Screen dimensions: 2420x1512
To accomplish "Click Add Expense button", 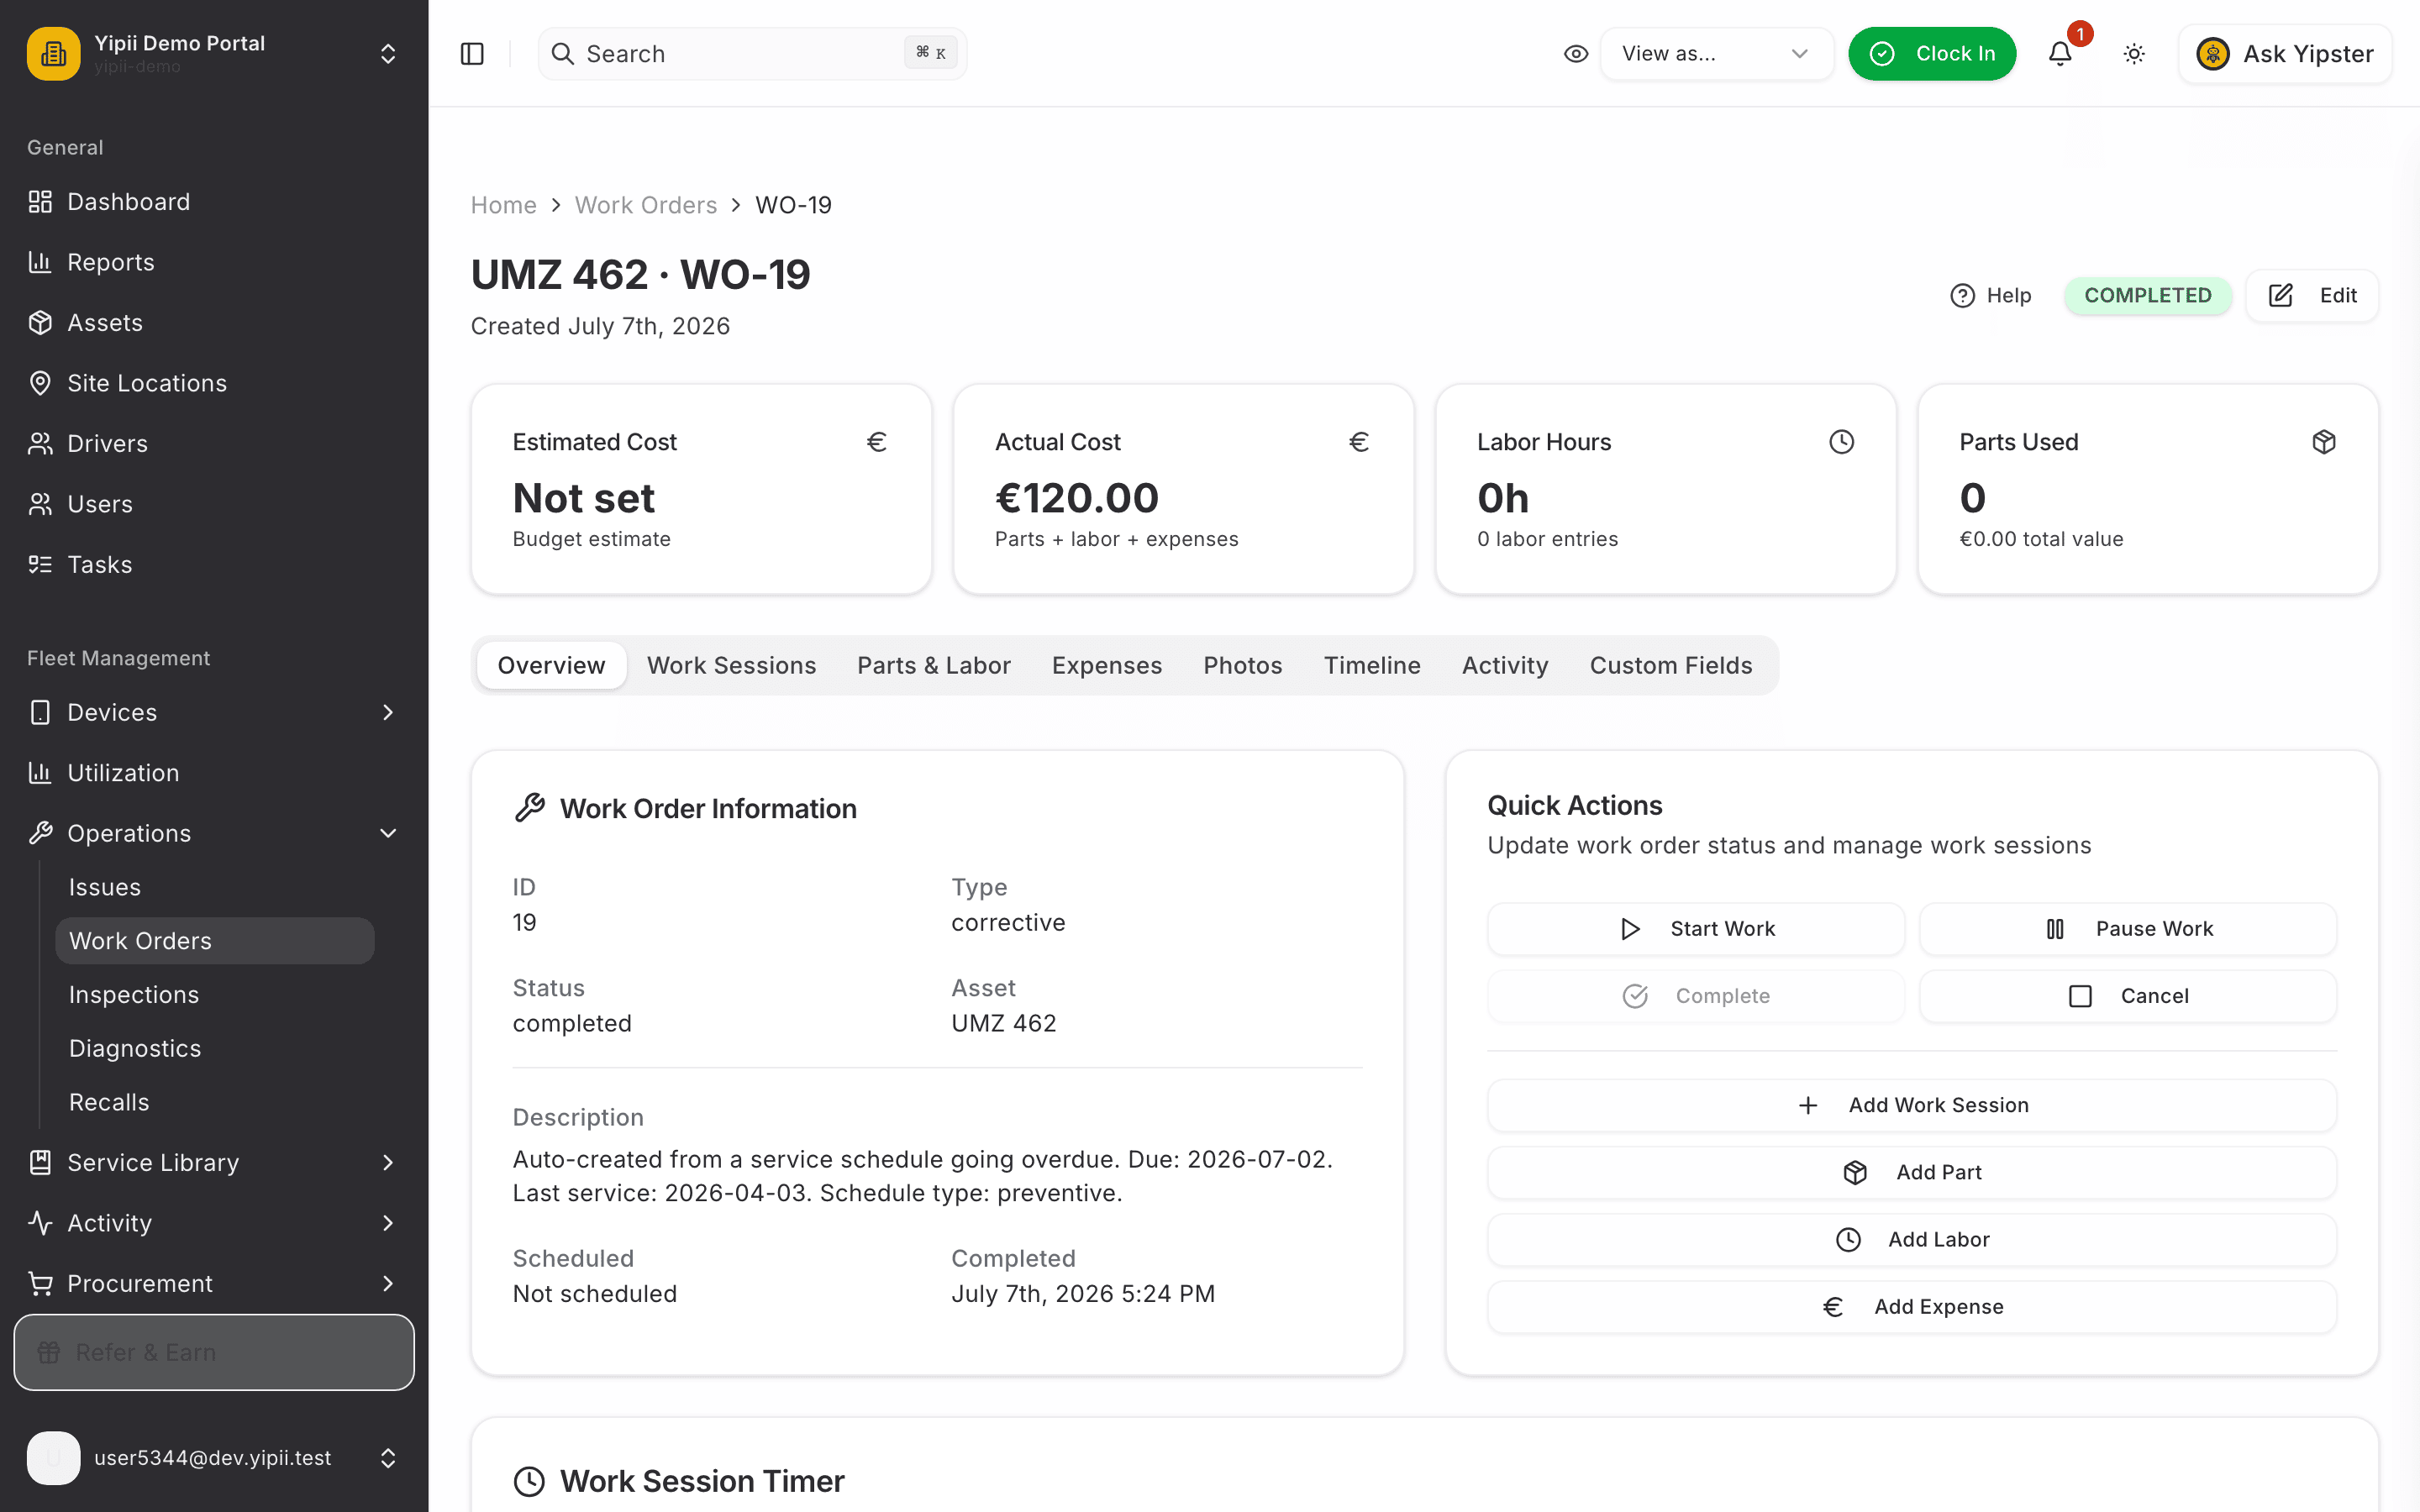I will pos(1912,1307).
